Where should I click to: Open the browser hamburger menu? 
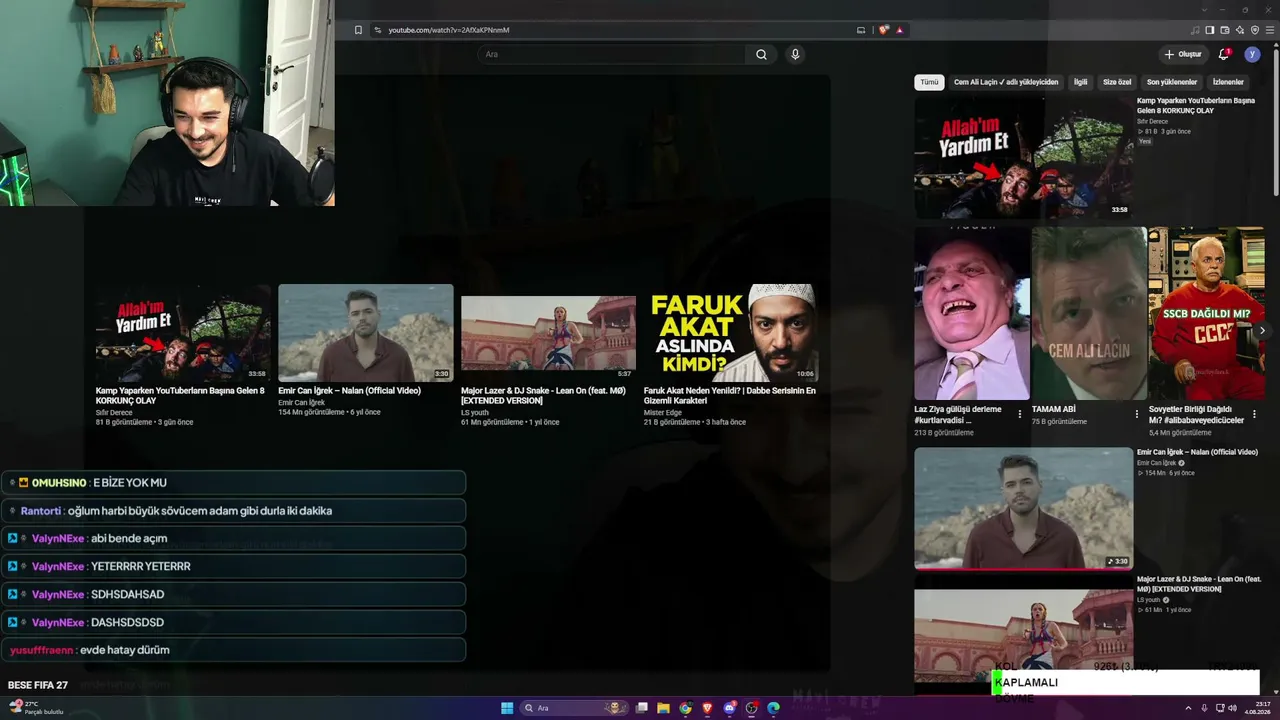[1271, 30]
